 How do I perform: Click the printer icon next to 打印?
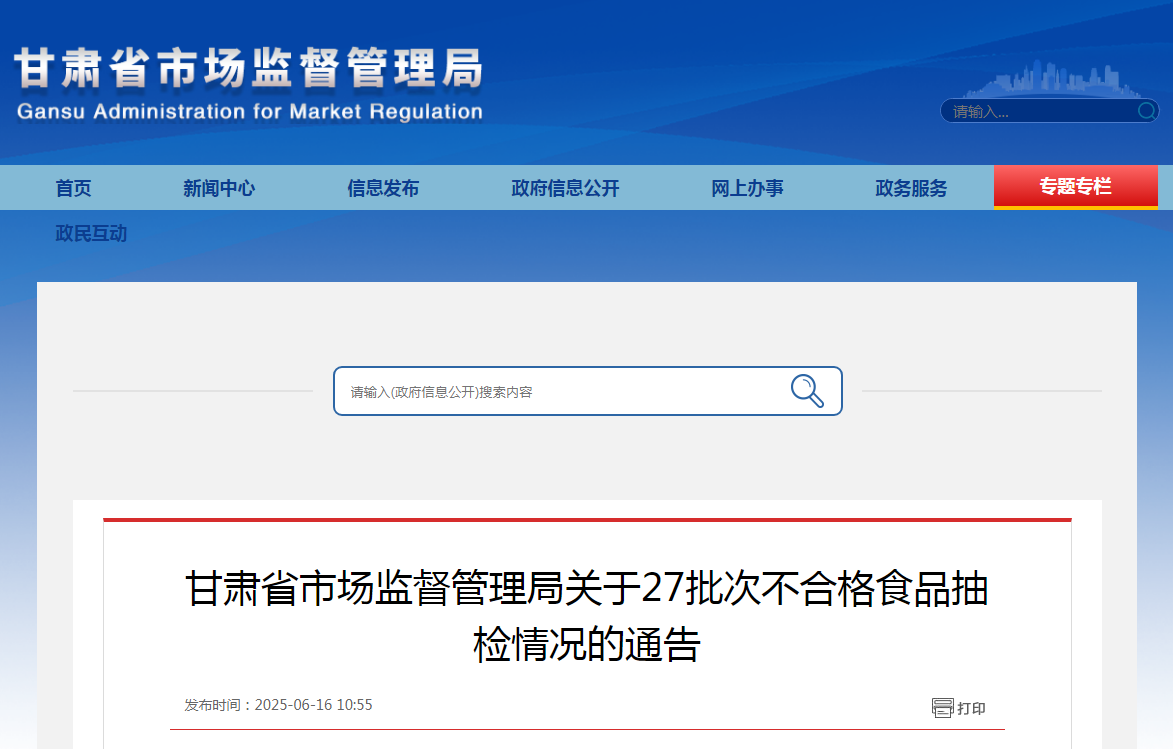(x=943, y=707)
